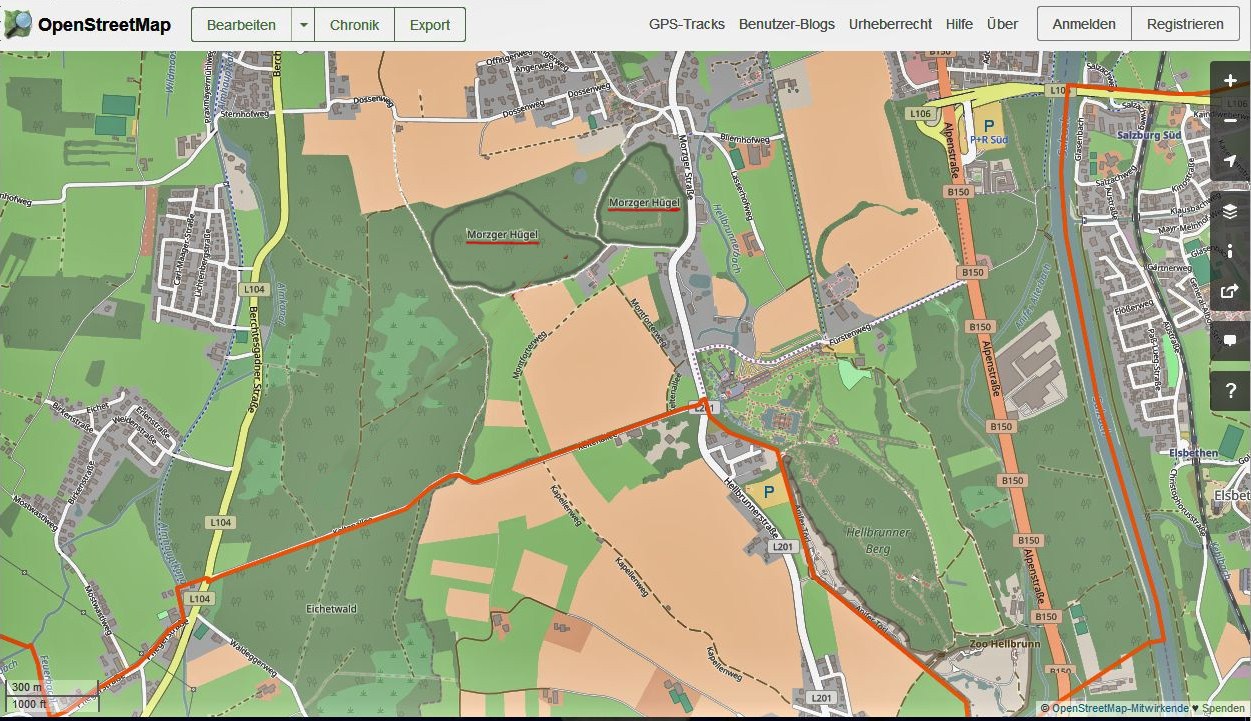Zoom in with the plus button

pos(1230,81)
